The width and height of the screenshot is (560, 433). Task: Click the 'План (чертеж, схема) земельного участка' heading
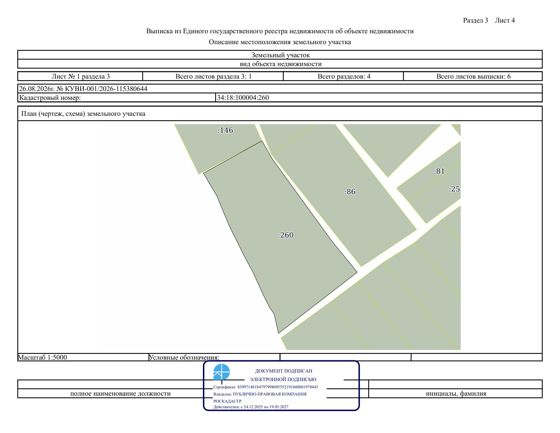[x=83, y=114]
